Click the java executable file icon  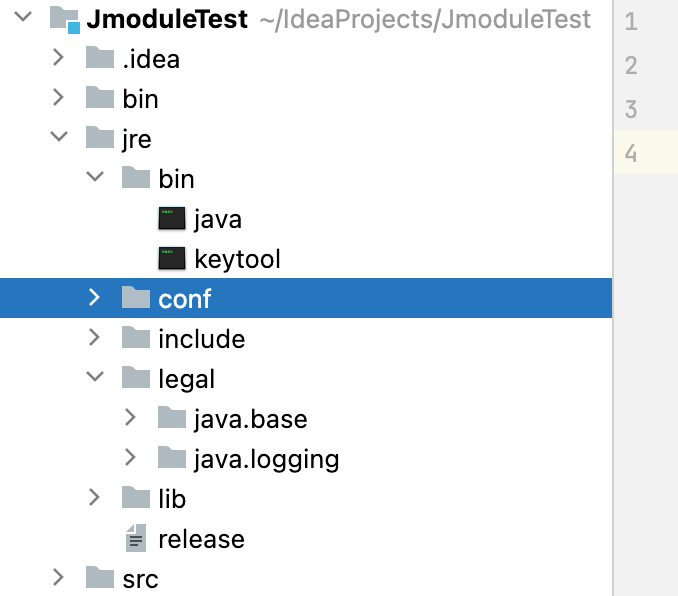pos(172,218)
